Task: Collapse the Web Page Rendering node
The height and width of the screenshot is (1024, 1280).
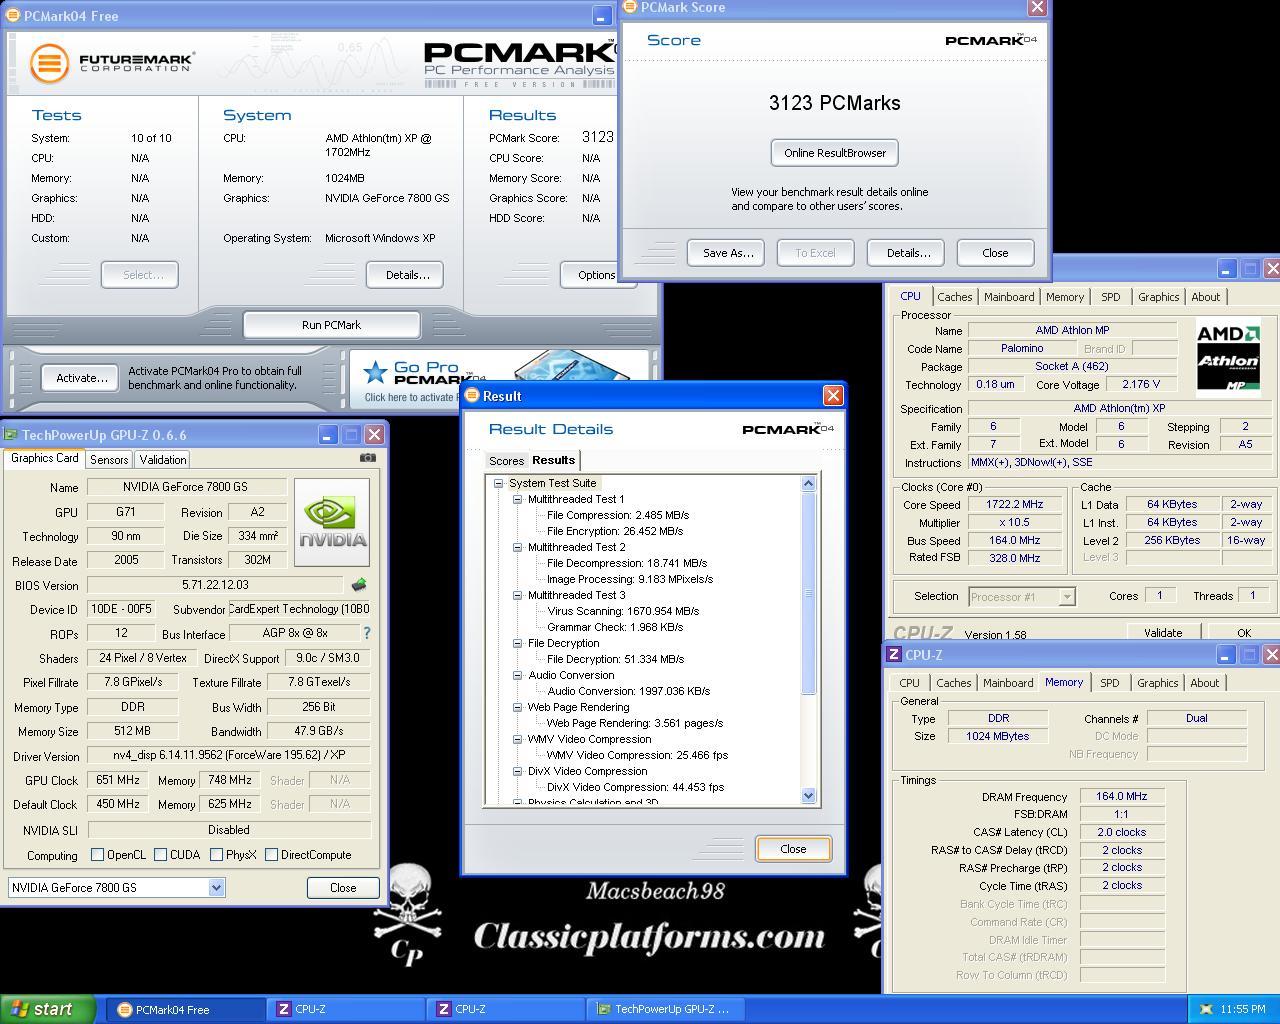Action: (517, 707)
